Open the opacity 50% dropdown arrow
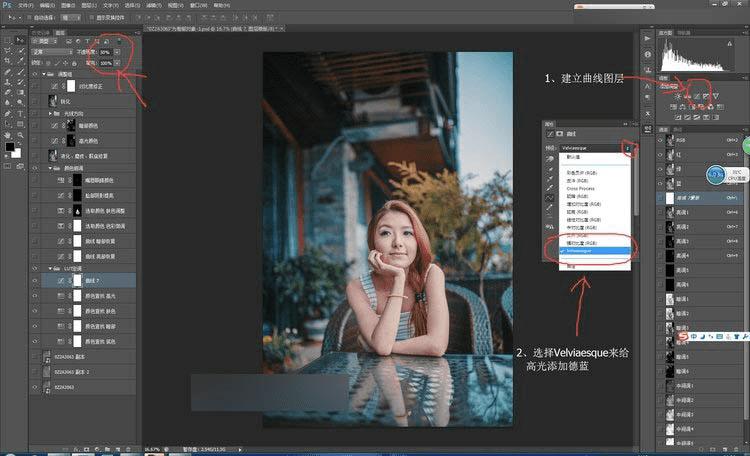 pos(117,52)
